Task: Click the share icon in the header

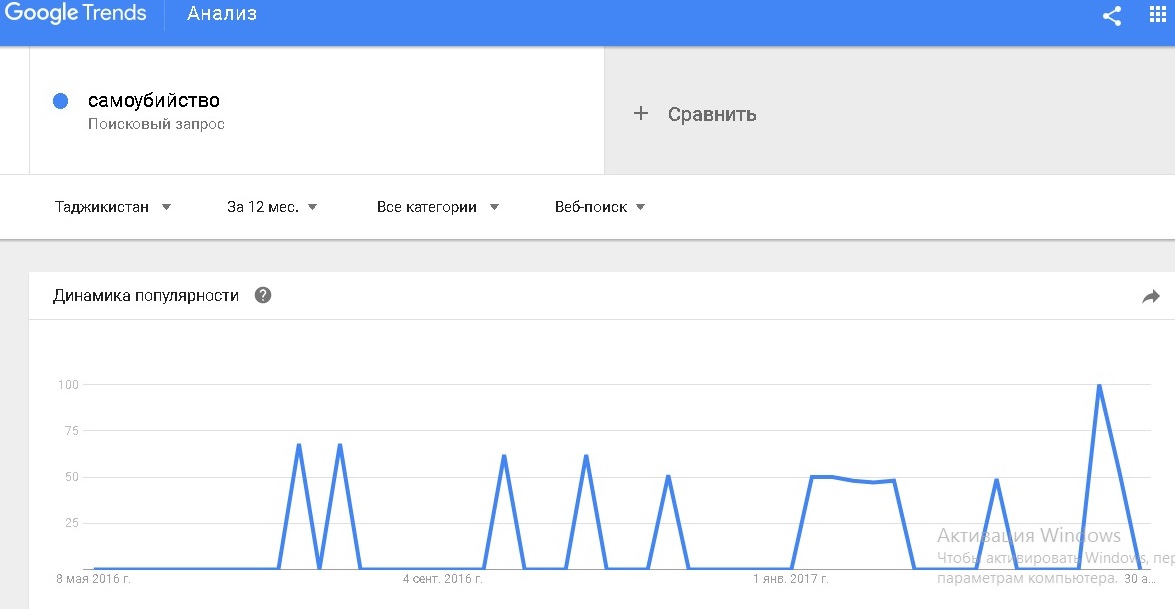Action: 1111,16
